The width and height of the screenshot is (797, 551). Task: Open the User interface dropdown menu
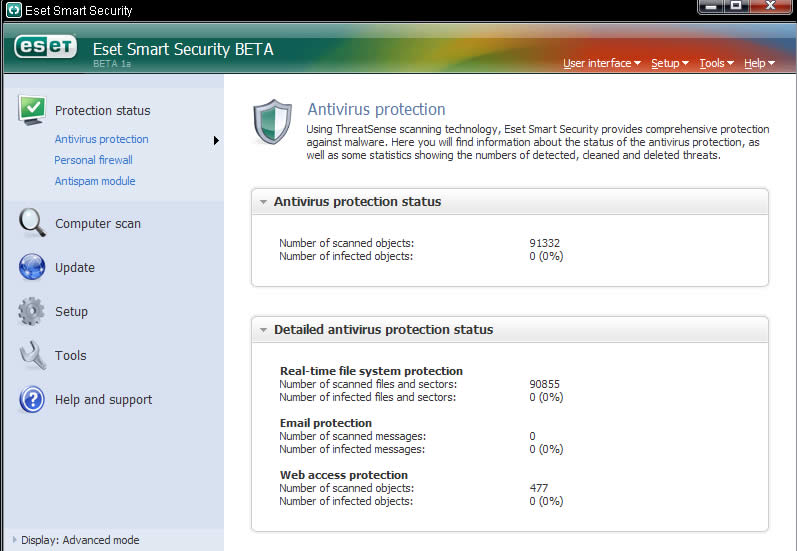point(602,63)
